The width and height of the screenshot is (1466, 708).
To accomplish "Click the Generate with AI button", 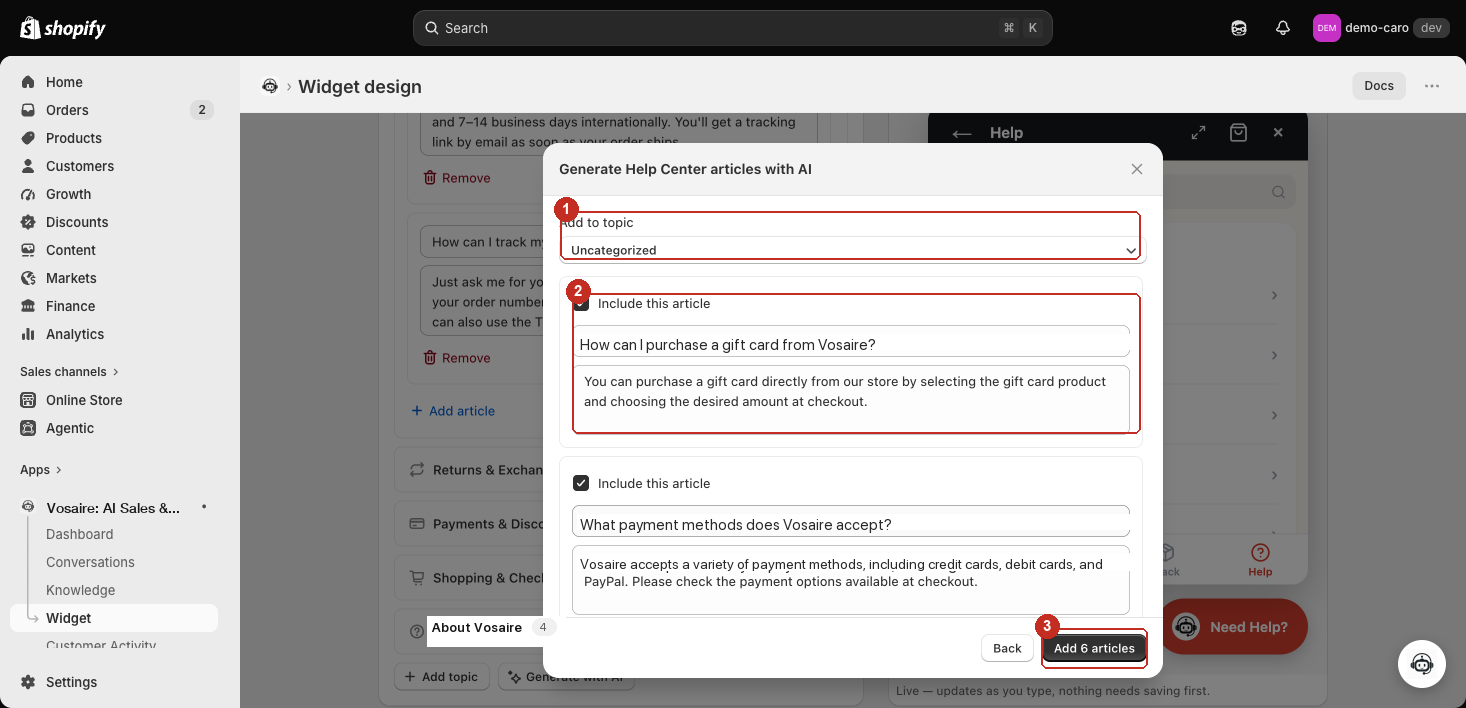I will [x=566, y=677].
